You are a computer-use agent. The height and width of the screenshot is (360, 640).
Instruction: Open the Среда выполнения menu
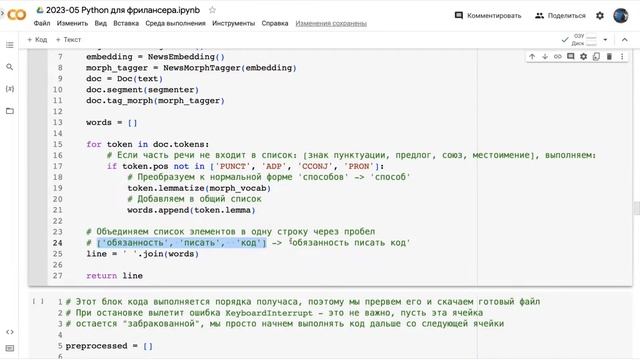tap(176, 23)
